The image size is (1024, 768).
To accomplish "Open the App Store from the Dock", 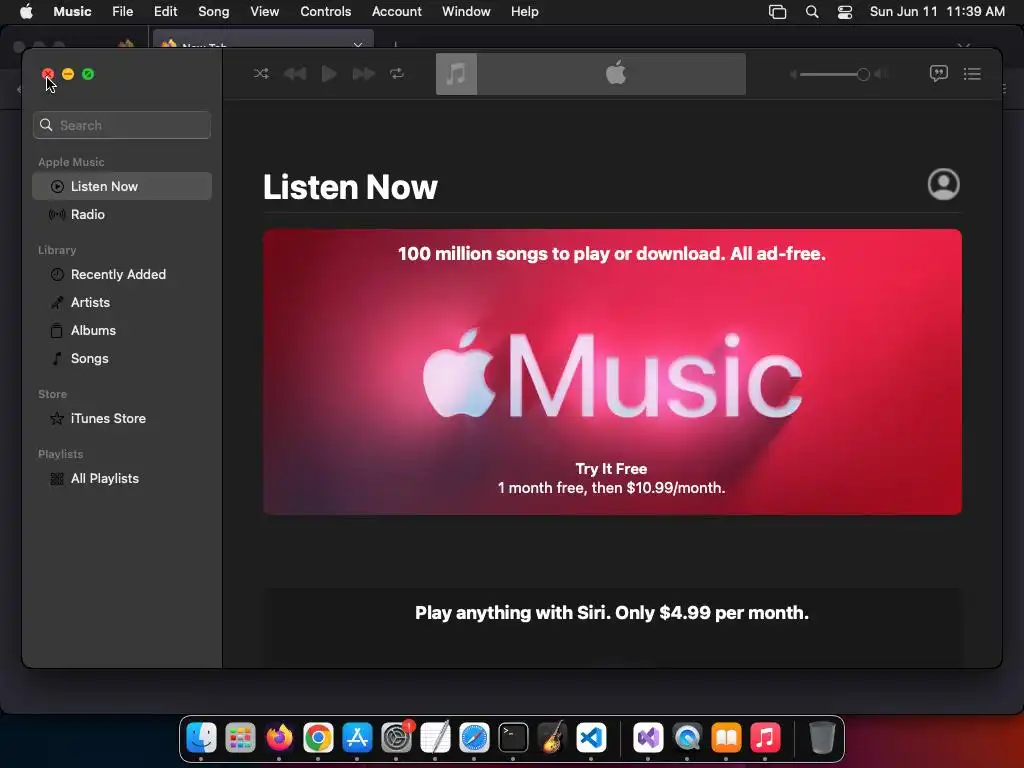I will 357,738.
